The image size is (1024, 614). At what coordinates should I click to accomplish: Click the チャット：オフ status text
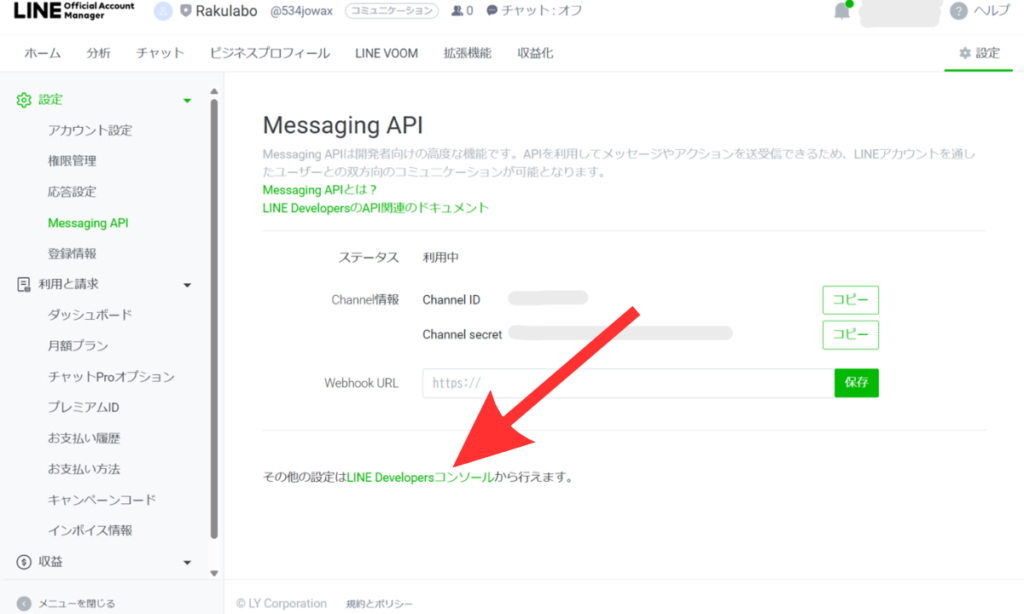click(541, 11)
